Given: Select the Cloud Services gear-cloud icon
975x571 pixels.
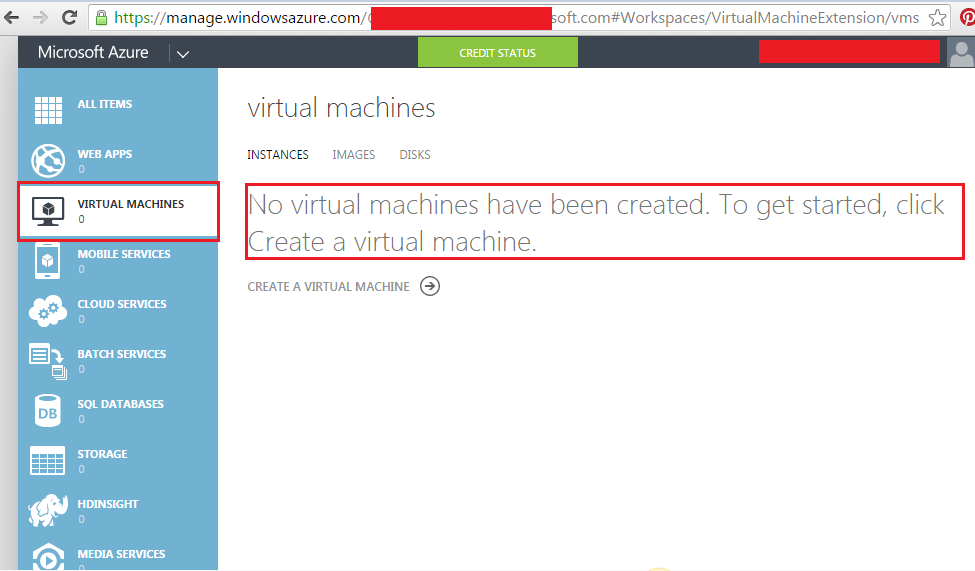Looking at the screenshot, I should pos(48,310).
